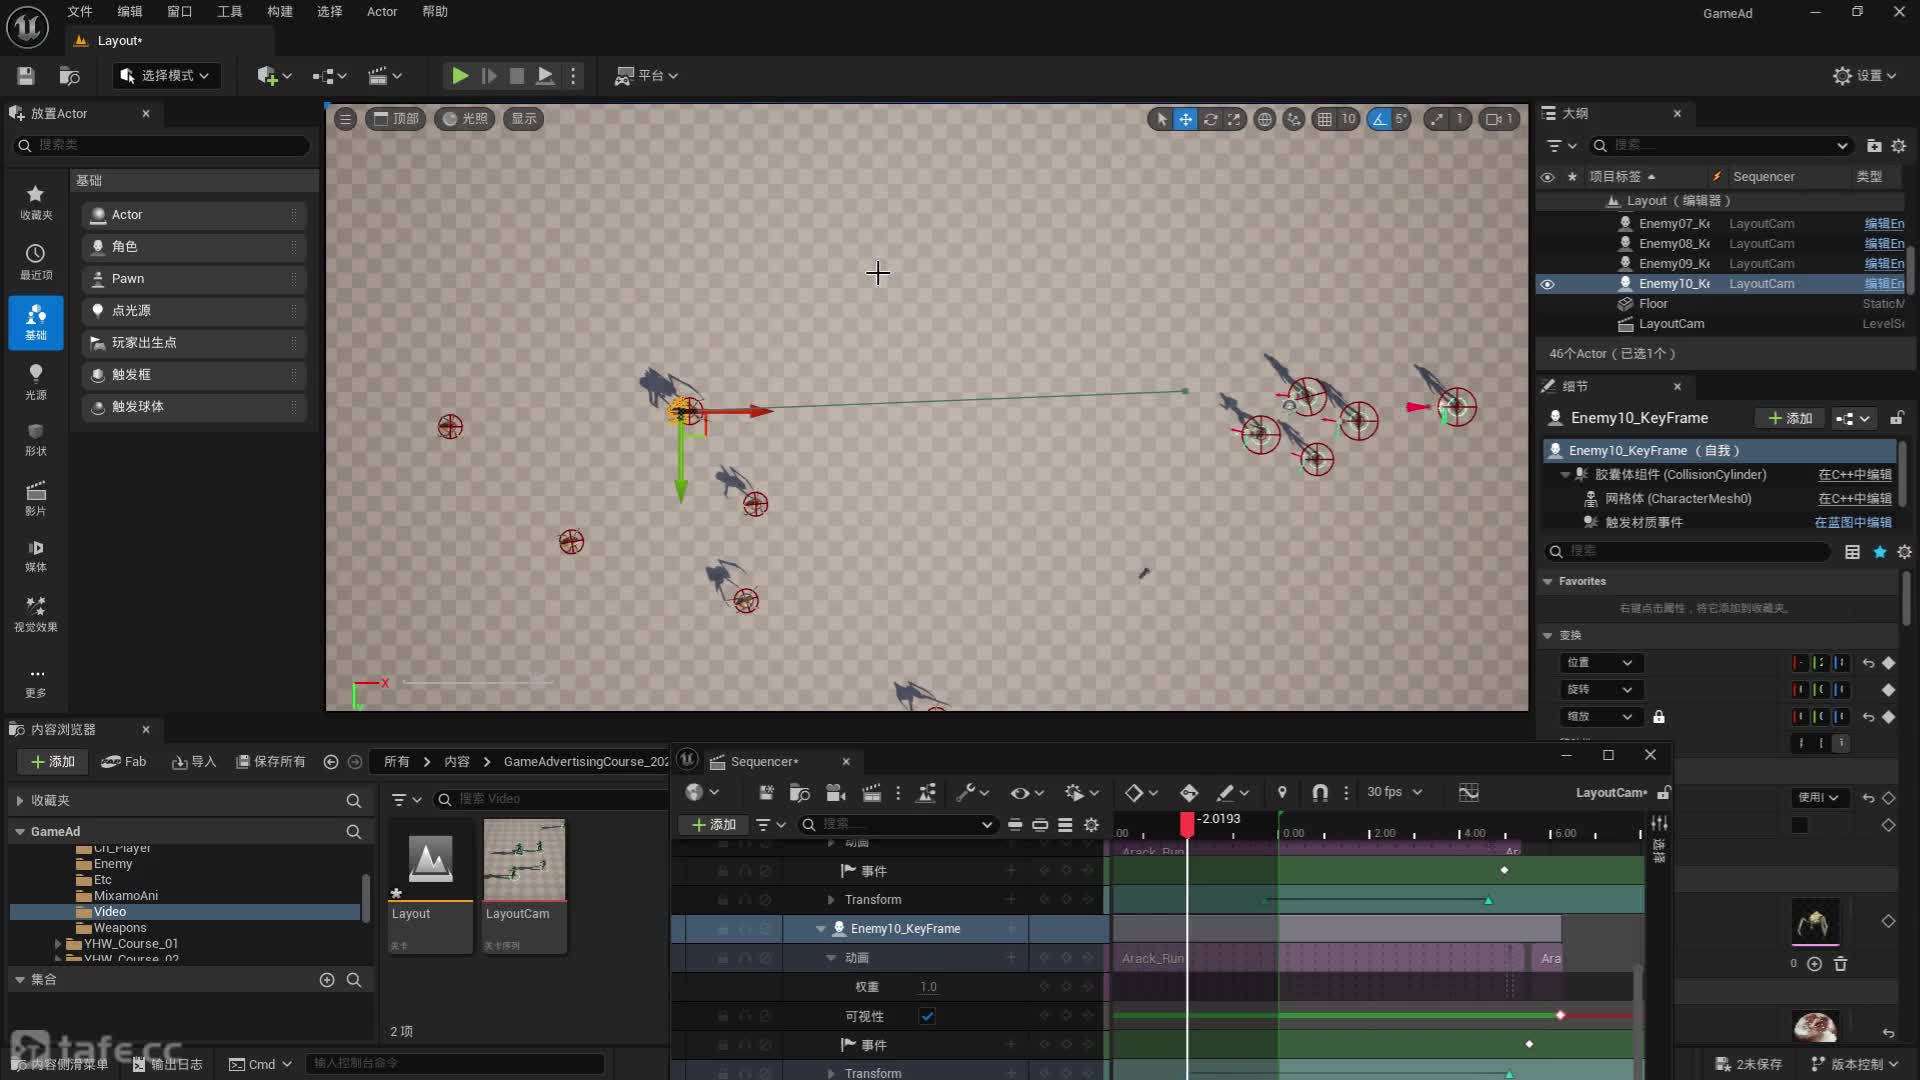This screenshot has height=1080, width=1920.
Task: Click the 保存所有 button in content browser
Action: tap(271, 762)
